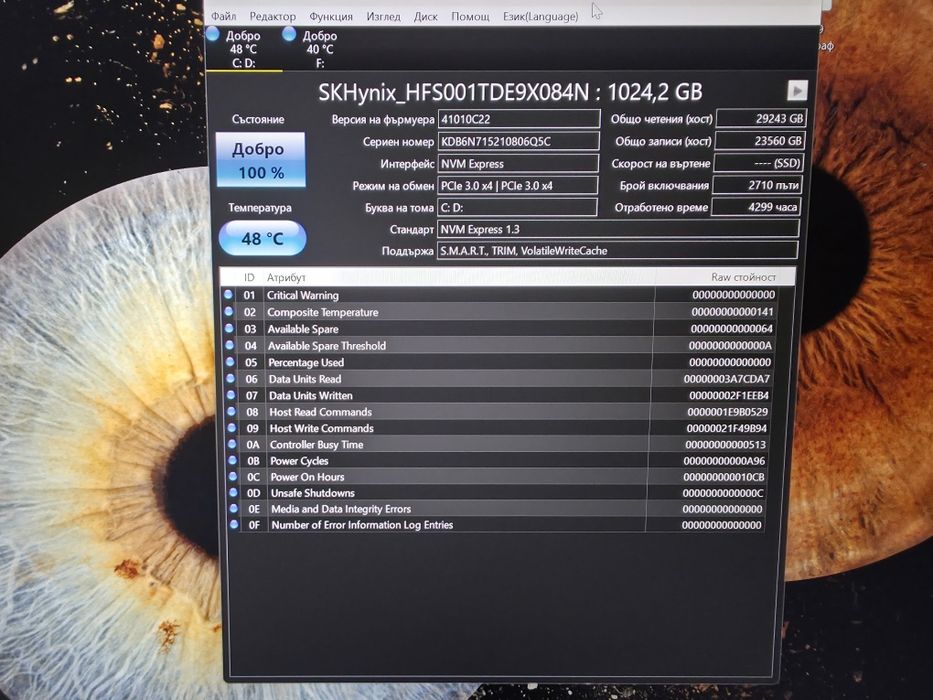The width and height of the screenshot is (933, 700).
Task: Click power on hours 4299 часа
Action: coord(756,207)
